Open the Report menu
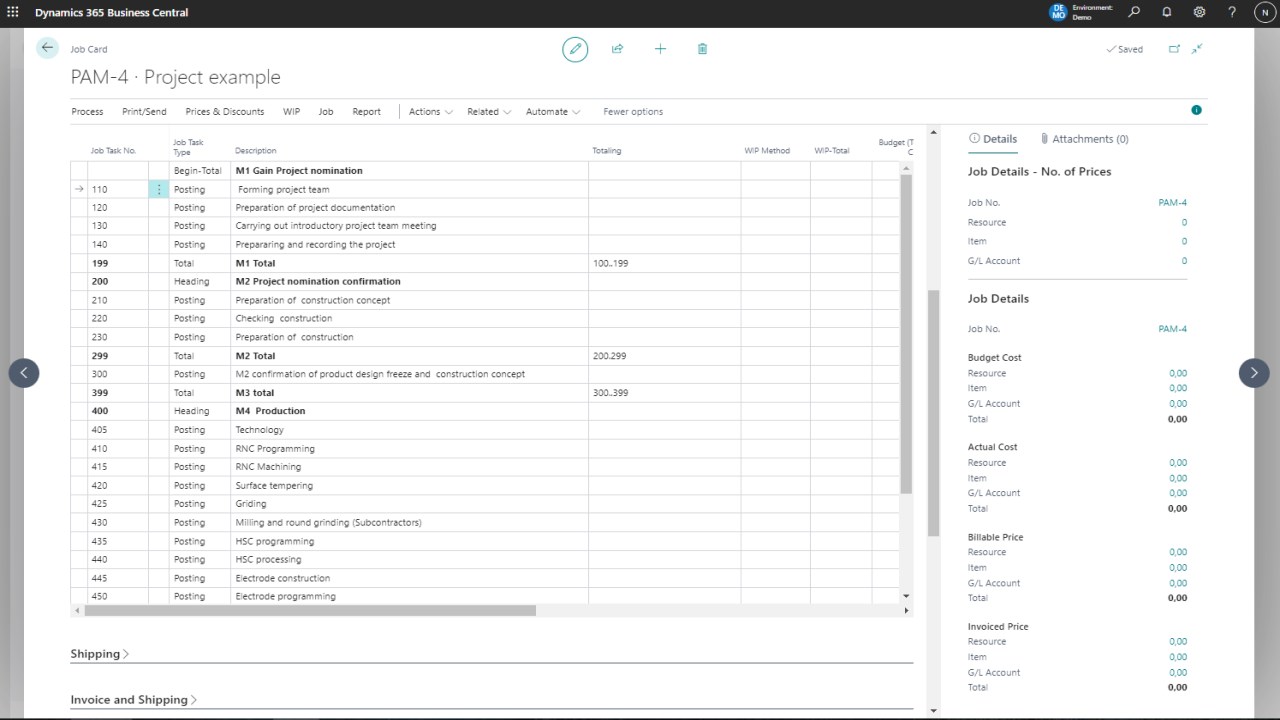 pos(366,111)
